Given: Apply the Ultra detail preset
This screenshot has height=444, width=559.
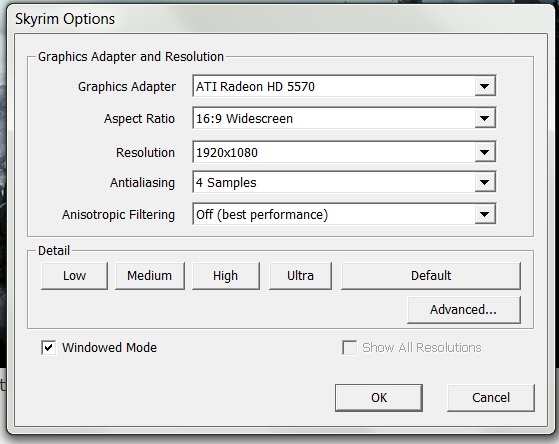Looking at the screenshot, I should tap(300, 276).
